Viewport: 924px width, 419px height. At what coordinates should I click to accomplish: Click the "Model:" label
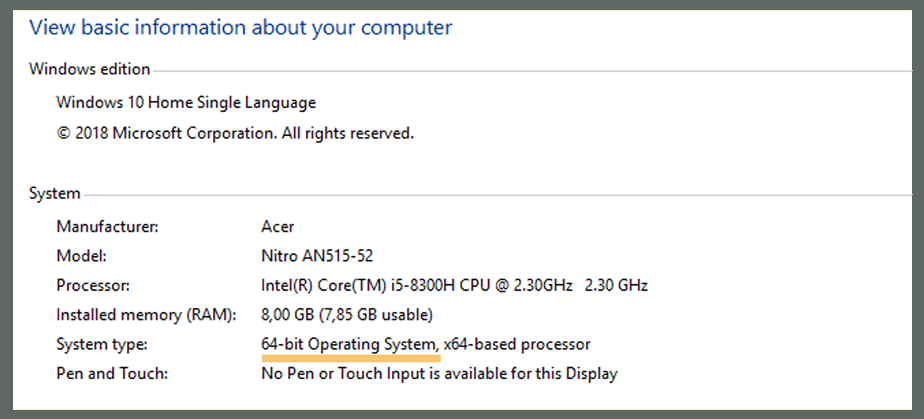pos(81,255)
